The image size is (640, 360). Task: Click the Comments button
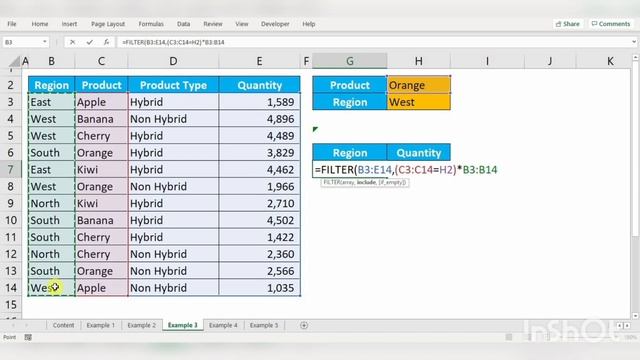coord(611,24)
